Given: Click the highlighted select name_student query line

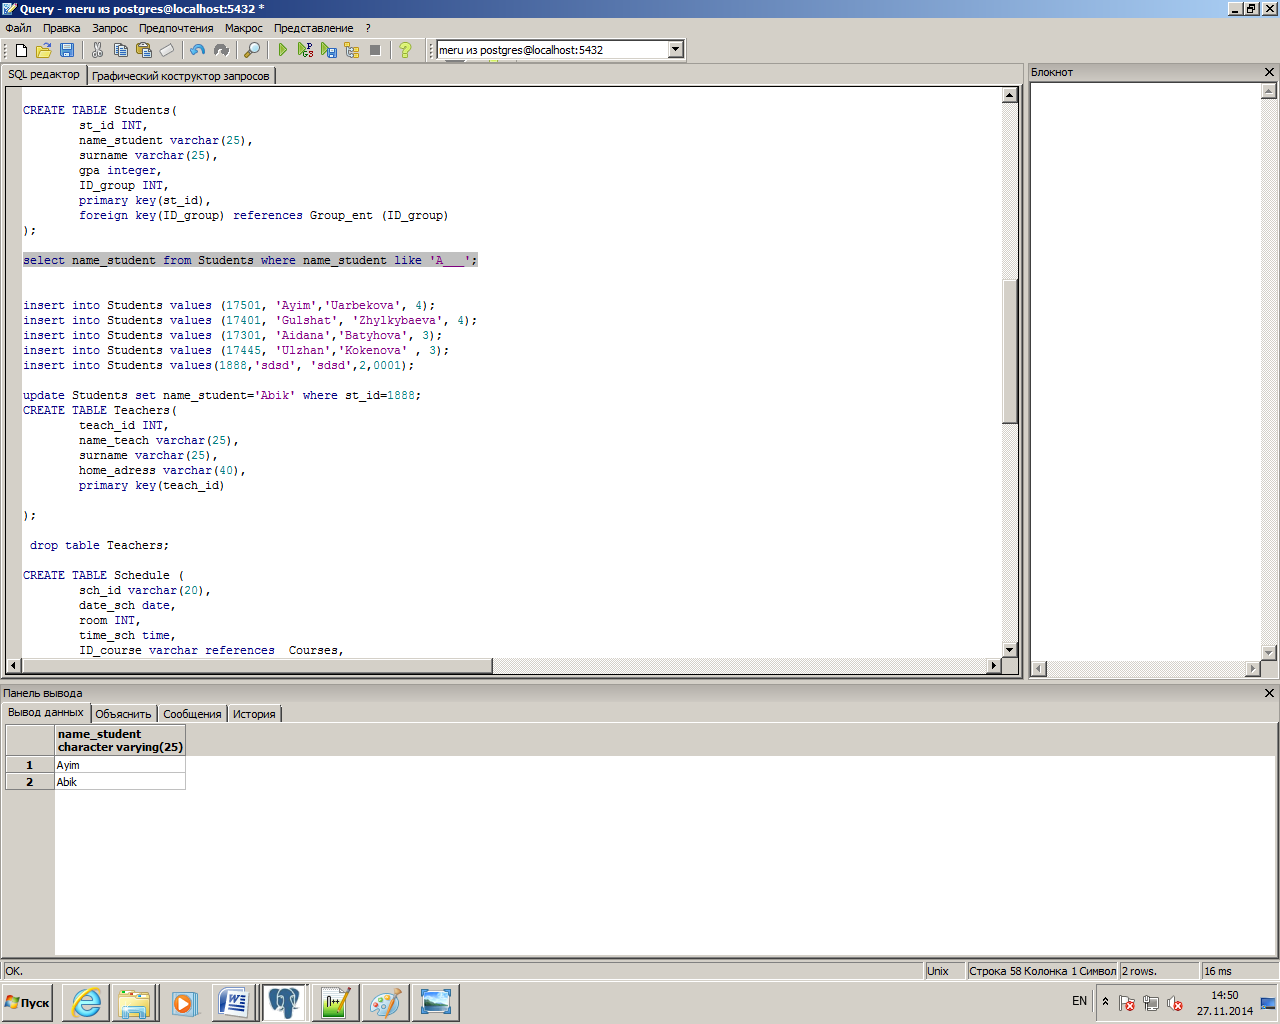Looking at the screenshot, I should pyautogui.click(x=250, y=260).
